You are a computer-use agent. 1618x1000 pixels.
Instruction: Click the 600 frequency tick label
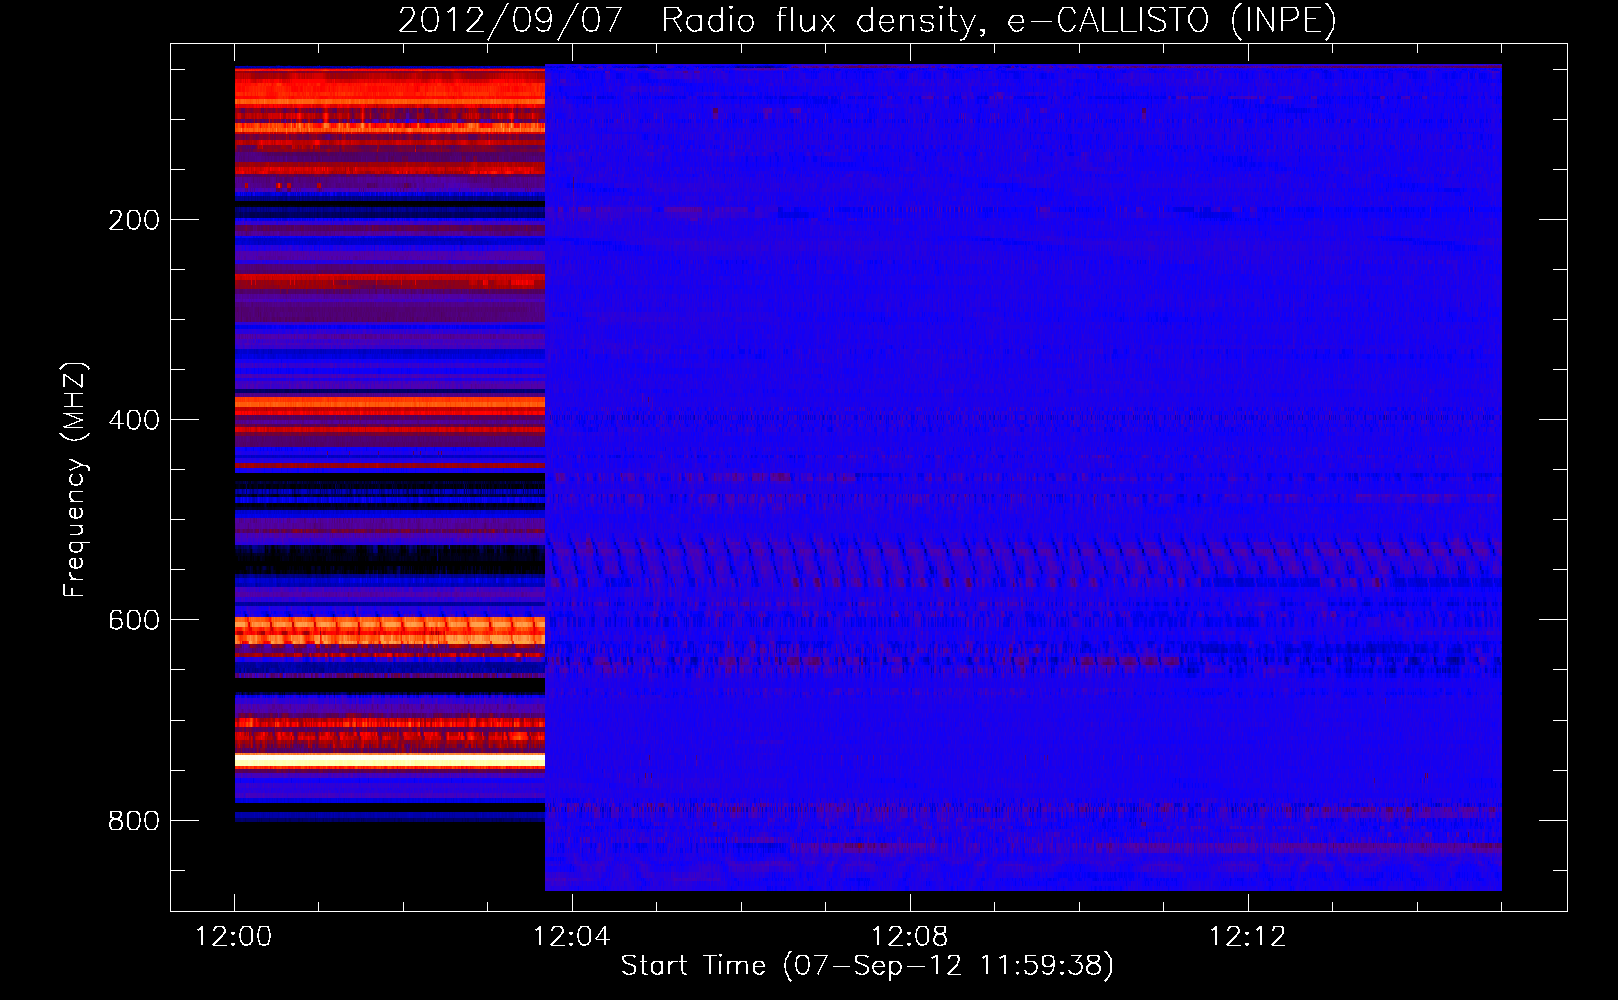click(134, 620)
